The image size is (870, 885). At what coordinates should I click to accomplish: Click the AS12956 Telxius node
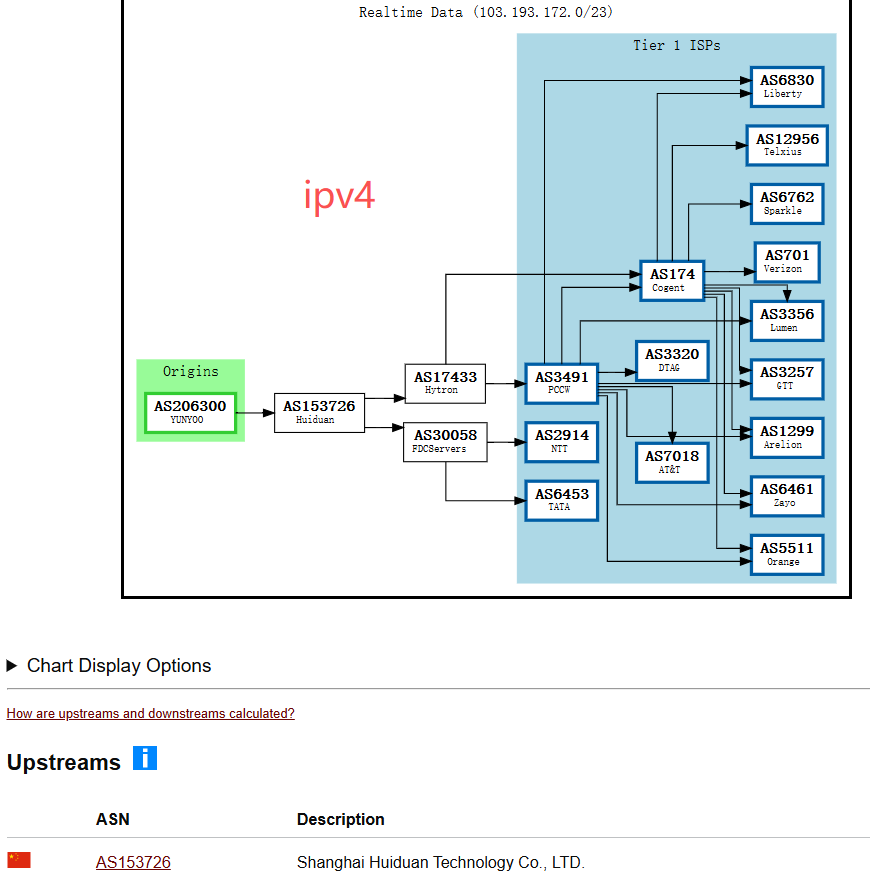pyautogui.click(x=787, y=146)
